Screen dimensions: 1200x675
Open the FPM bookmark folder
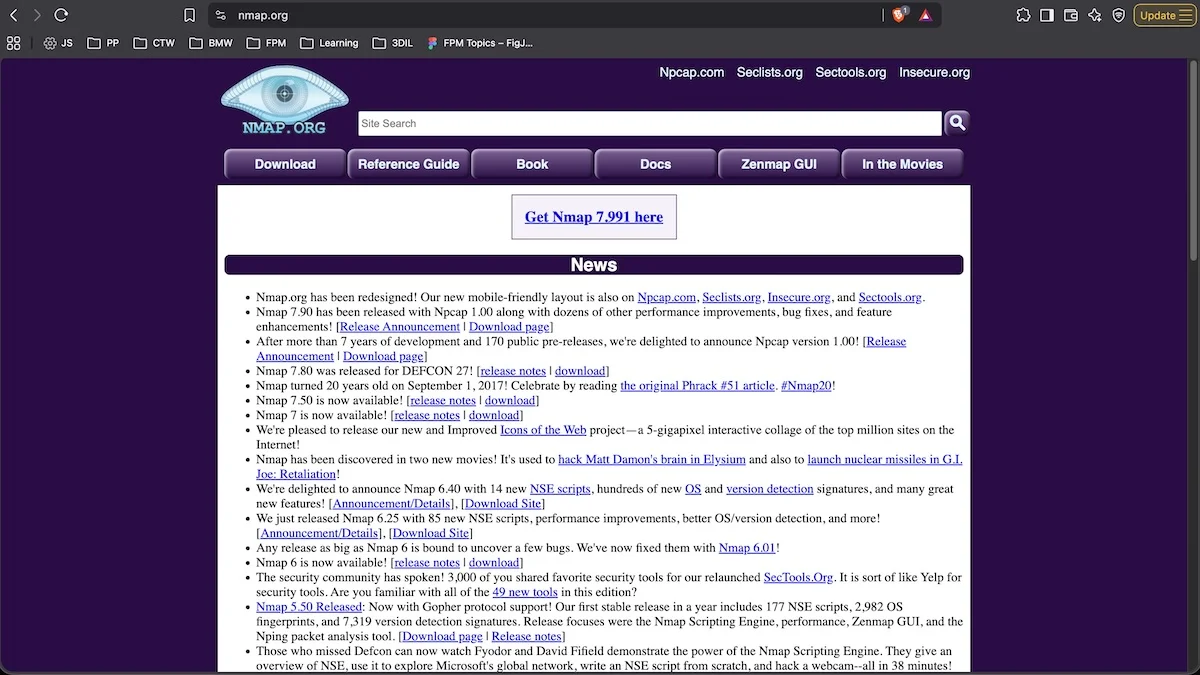(266, 43)
